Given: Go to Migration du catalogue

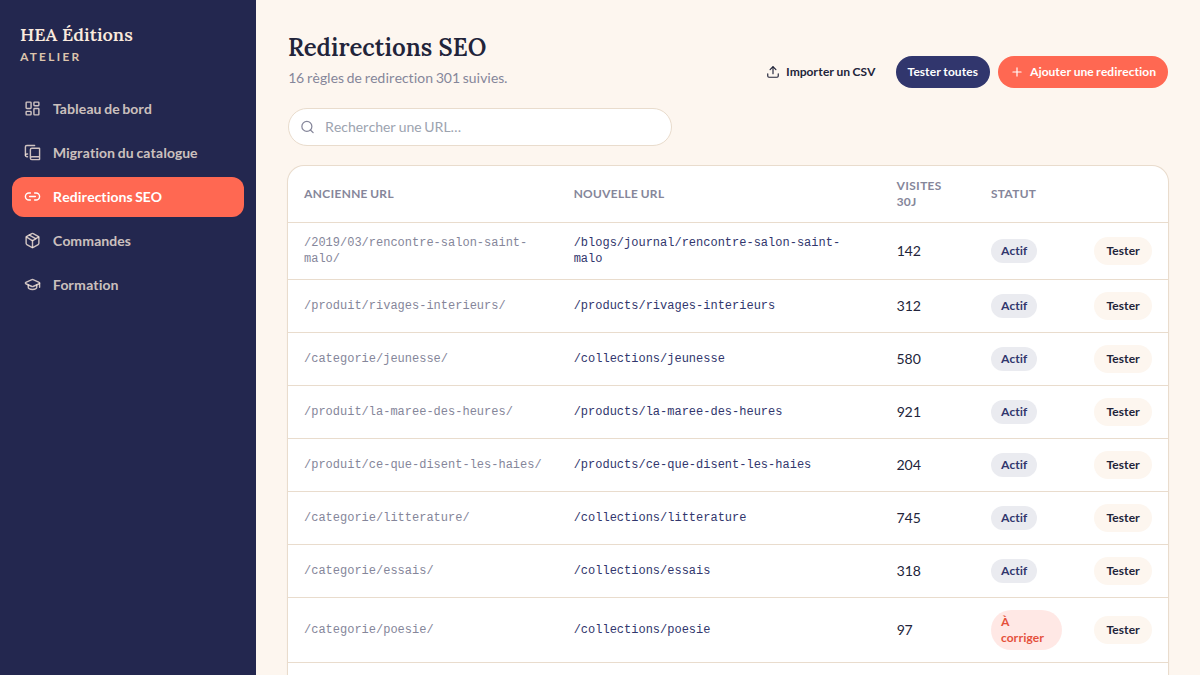Looking at the screenshot, I should [x=128, y=153].
